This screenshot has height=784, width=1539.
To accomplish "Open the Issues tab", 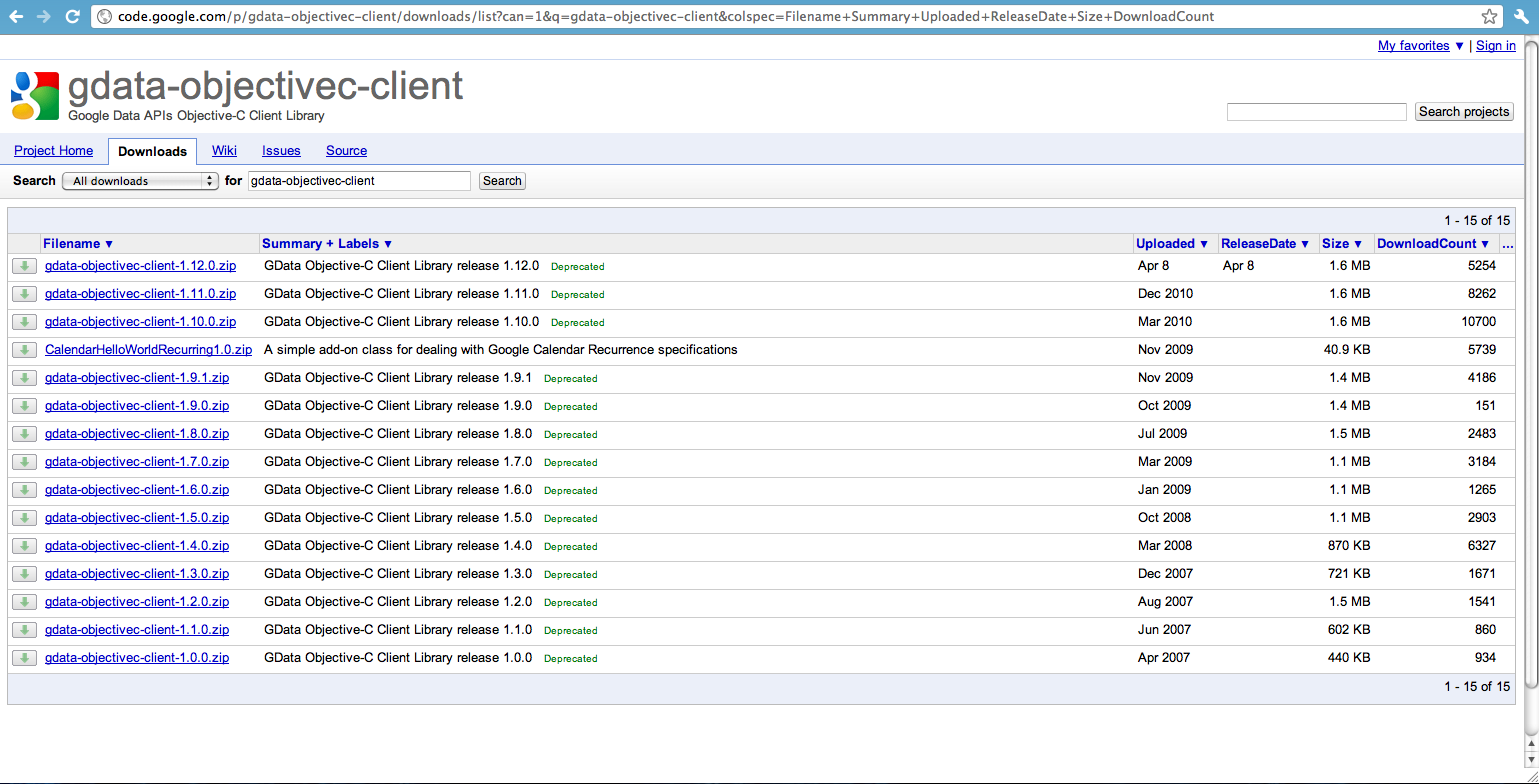I will (x=281, y=151).
